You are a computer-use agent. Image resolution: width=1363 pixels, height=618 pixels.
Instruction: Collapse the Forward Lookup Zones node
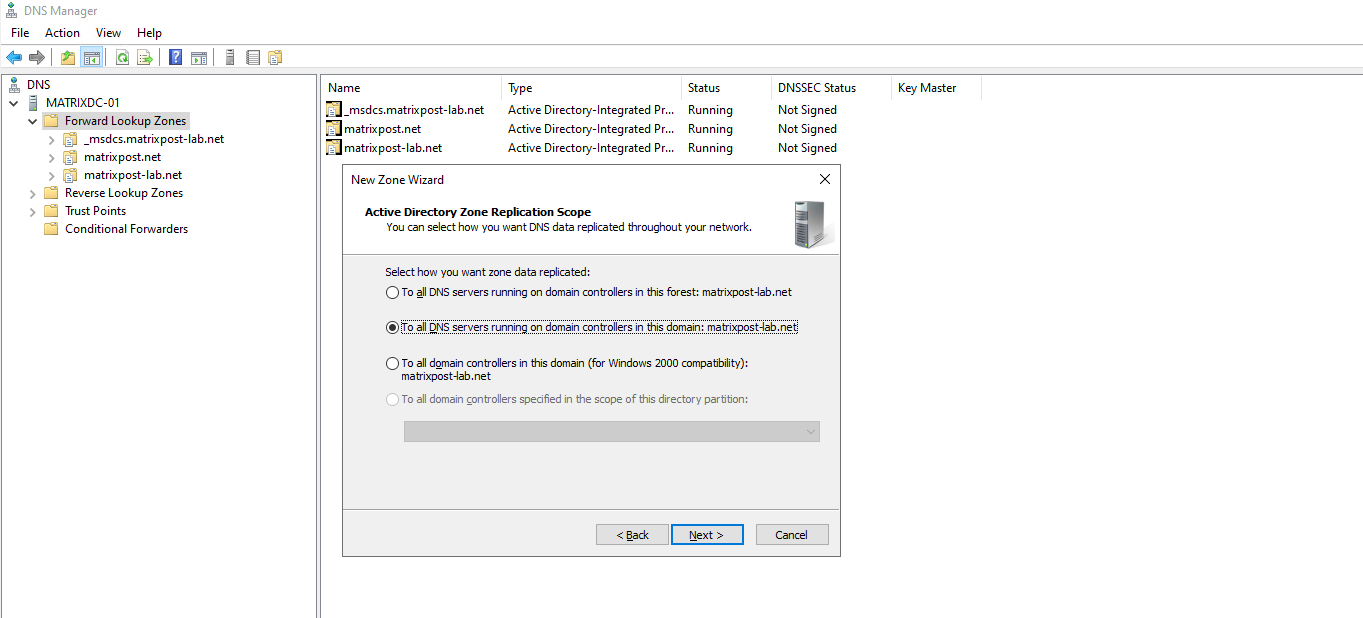33,121
